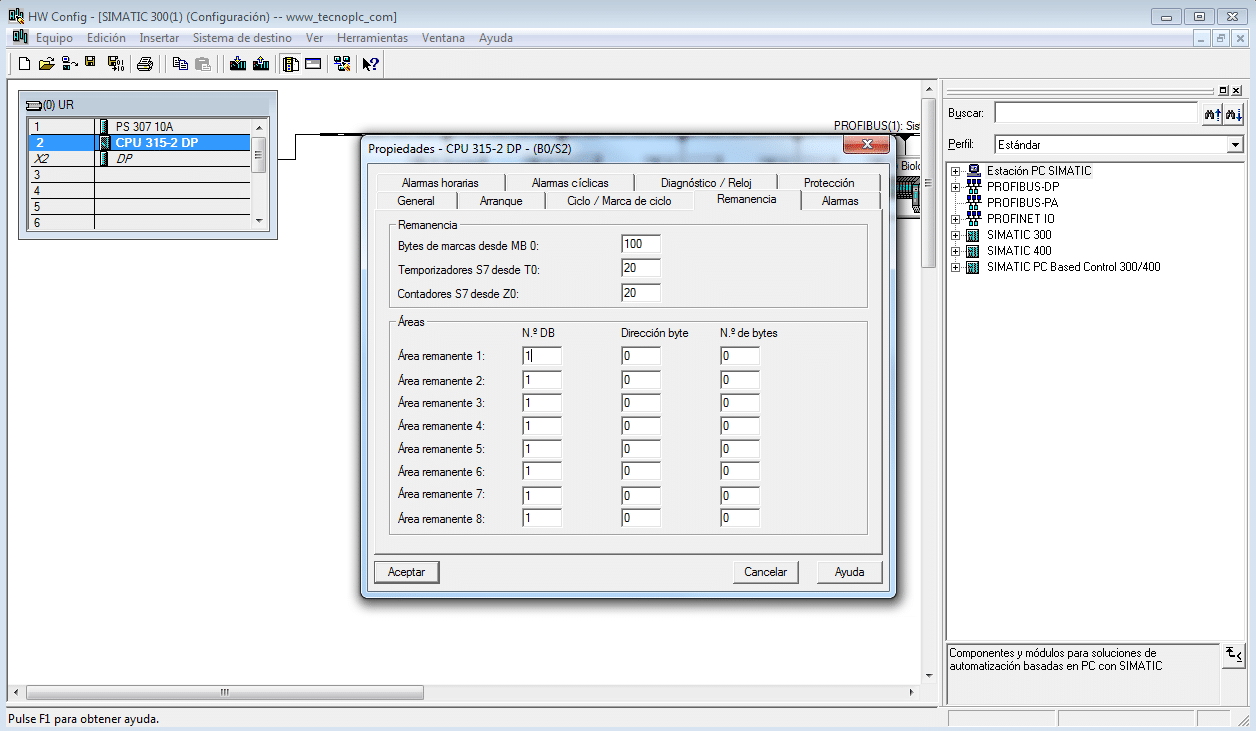Click the Print toolbar icon
1256x731 pixels.
[x=145, y=64]
